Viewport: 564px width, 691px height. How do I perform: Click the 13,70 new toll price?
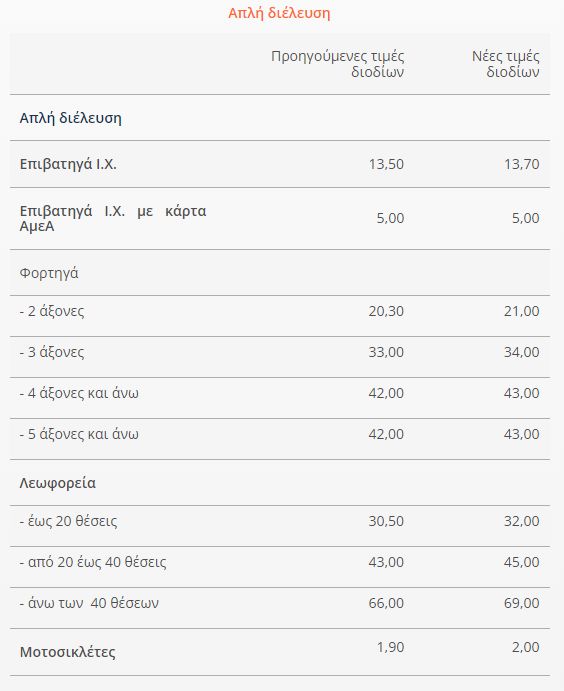point(522,164)
